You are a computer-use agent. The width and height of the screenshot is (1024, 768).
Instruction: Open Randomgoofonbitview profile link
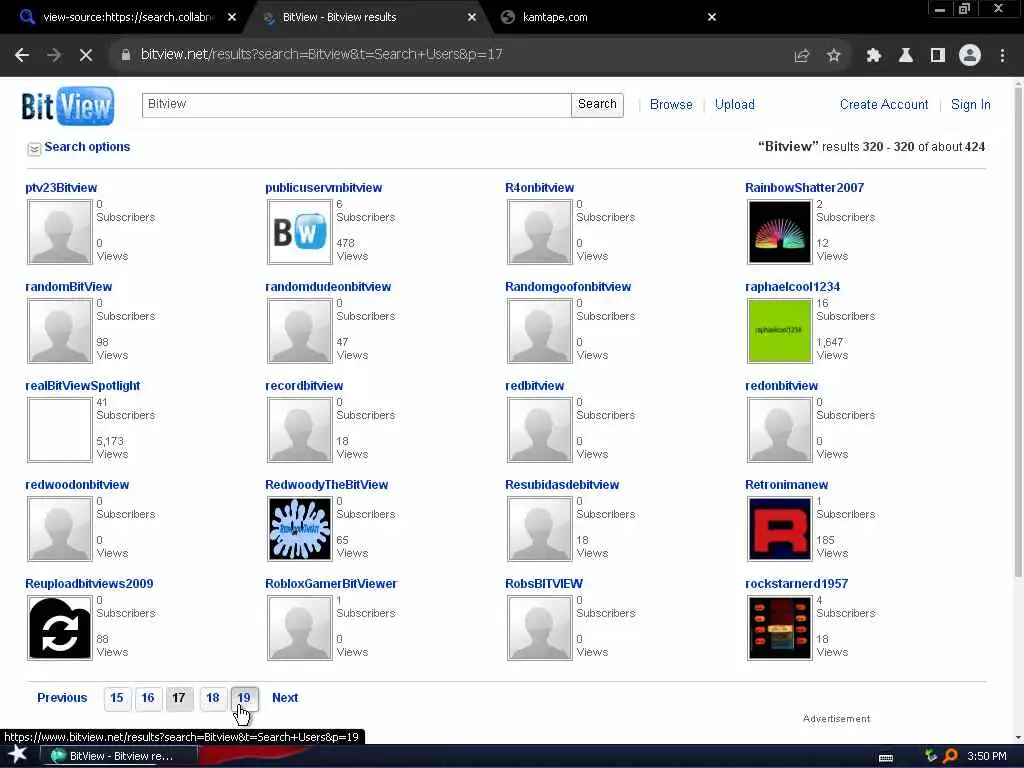[568, 287]
